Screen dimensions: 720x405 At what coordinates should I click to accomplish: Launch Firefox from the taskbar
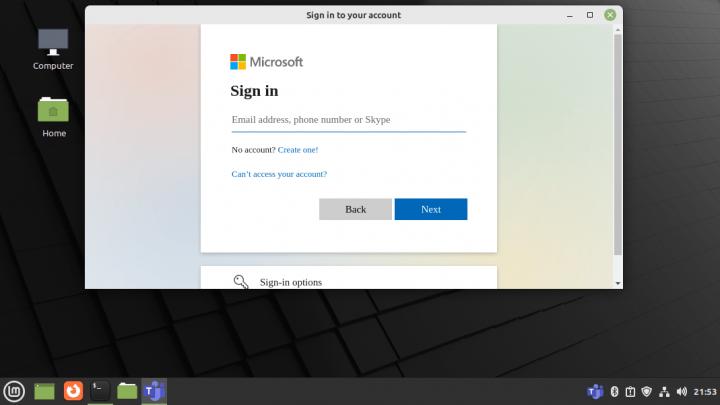pos(72,391)
